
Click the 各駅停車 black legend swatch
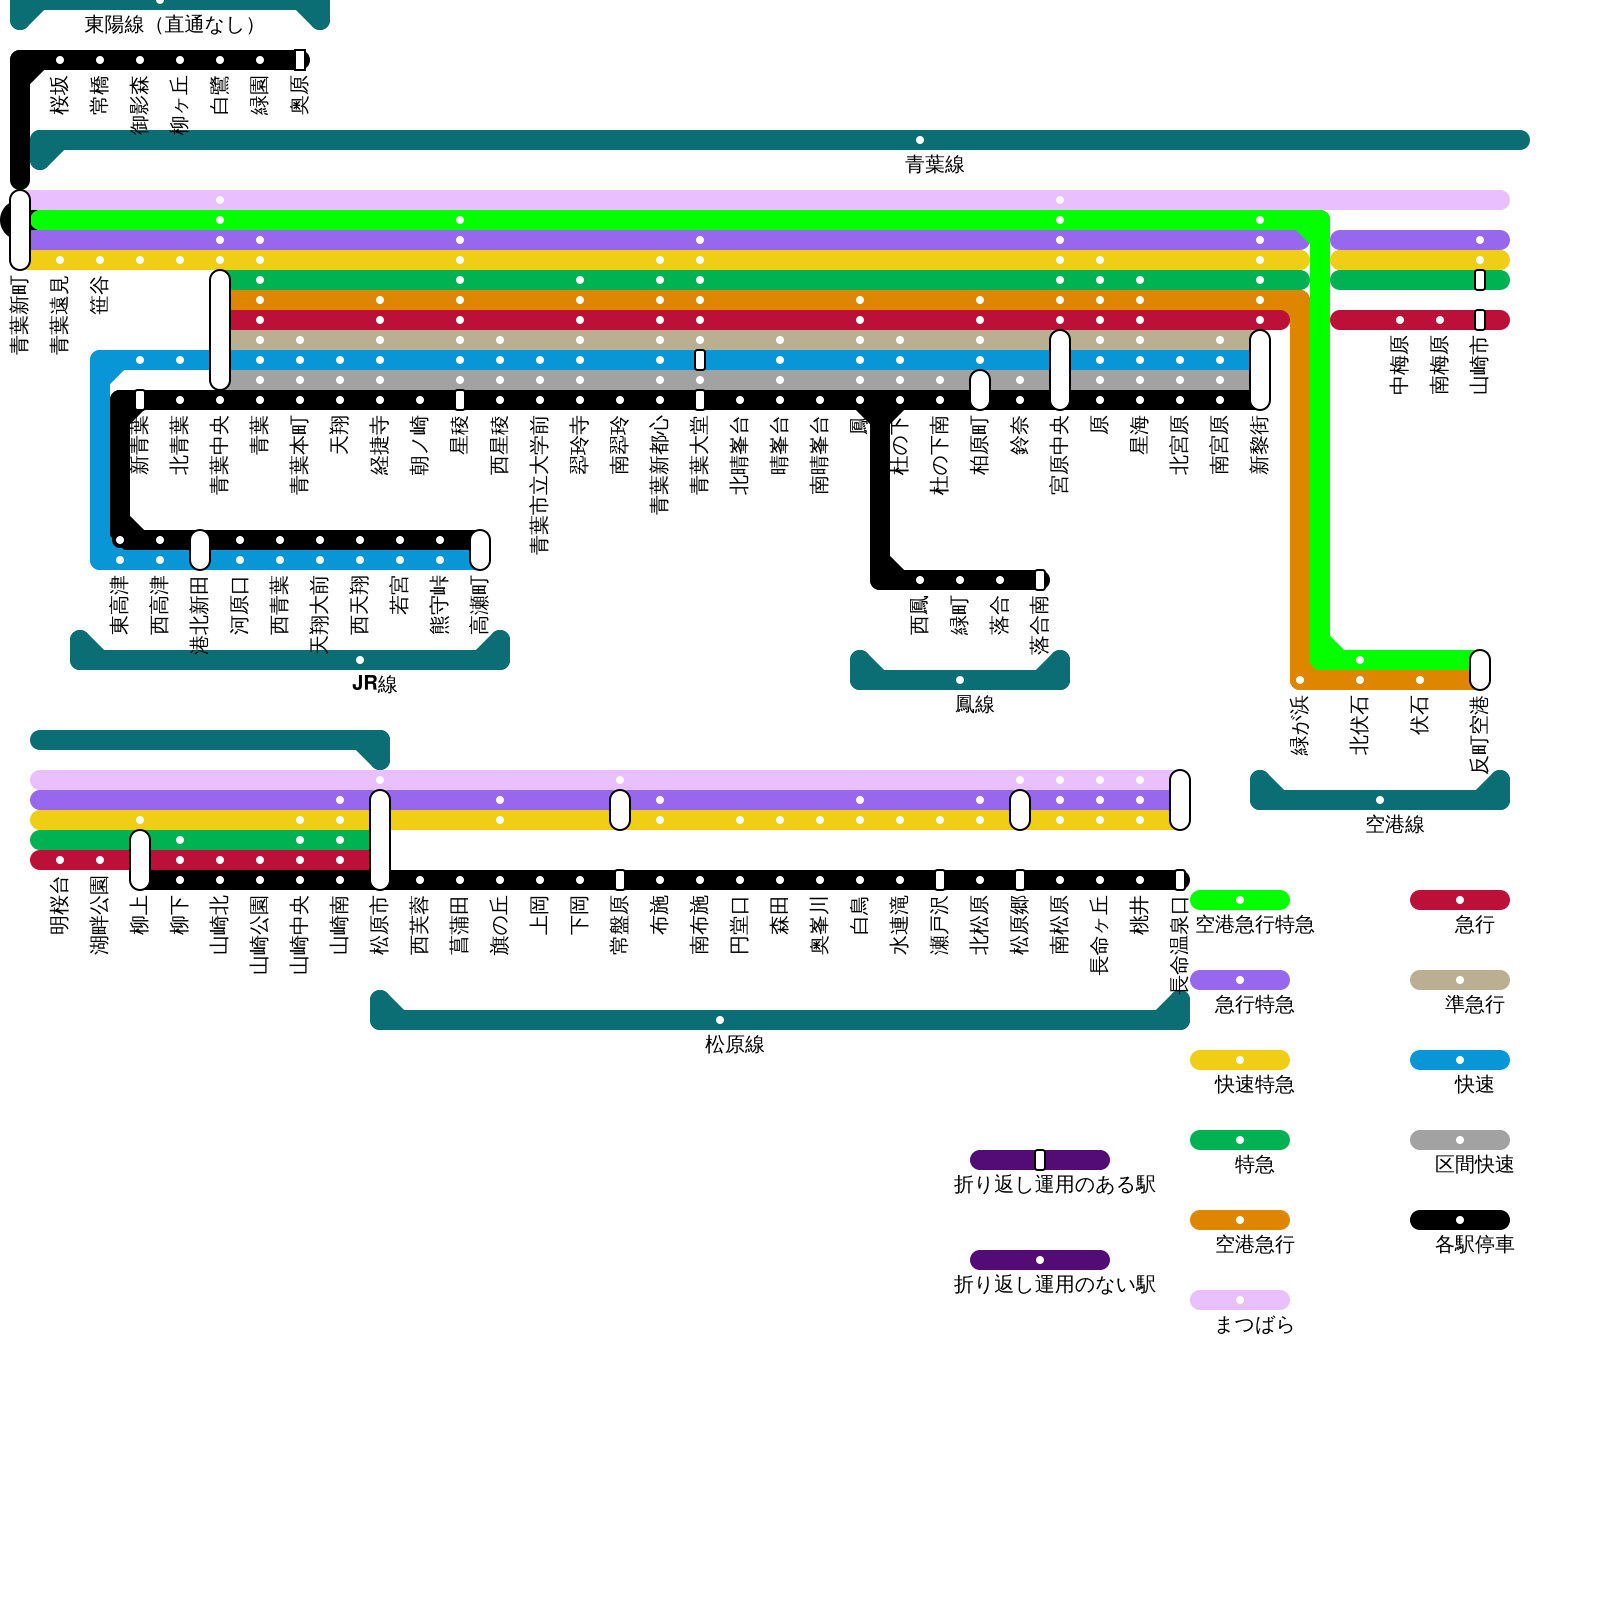tap(1459, 1220)
